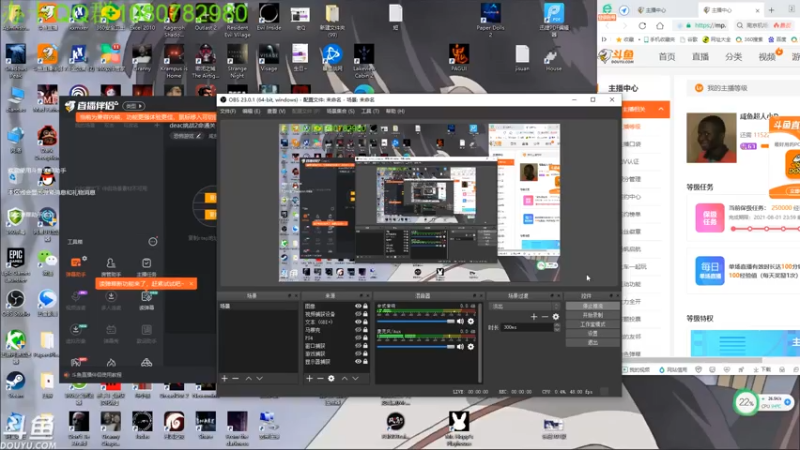Open desktop audio settings gear in mixer
The width and height of the screenshot is (800, 450).
tap(470, 321)
